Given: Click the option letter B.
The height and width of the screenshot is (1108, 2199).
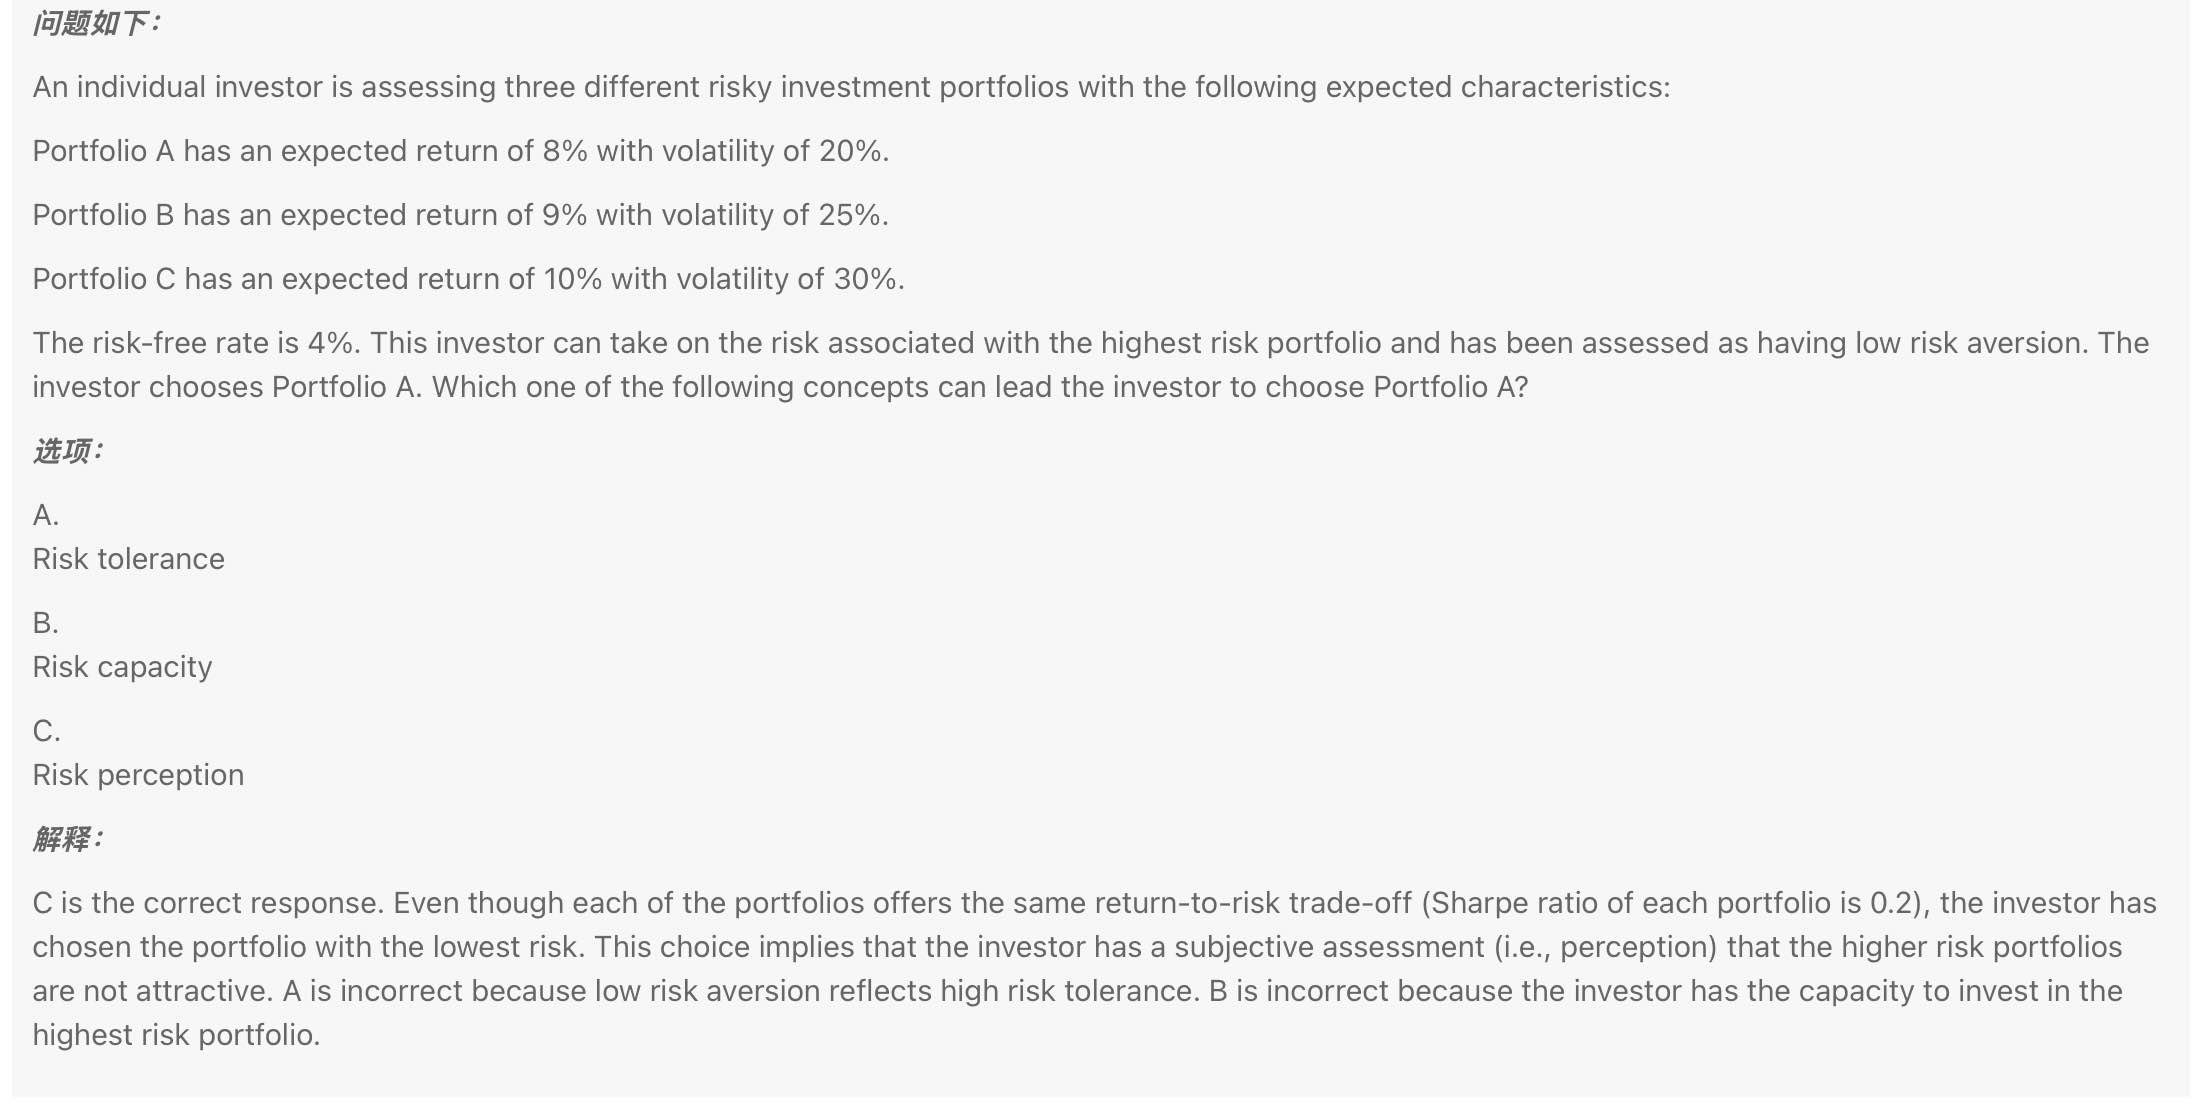Looking at the screenshot, I should (46, 623).
